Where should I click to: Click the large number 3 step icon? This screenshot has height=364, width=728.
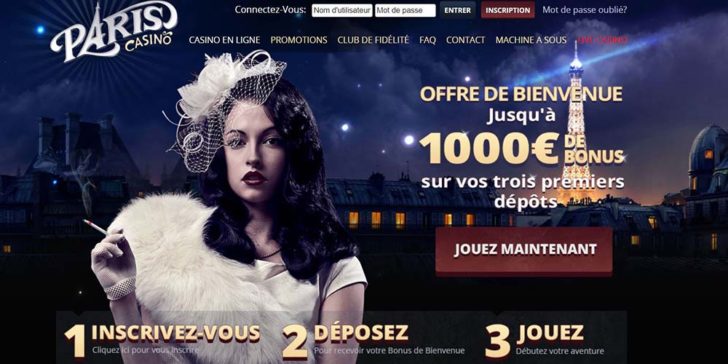(497, 342)
